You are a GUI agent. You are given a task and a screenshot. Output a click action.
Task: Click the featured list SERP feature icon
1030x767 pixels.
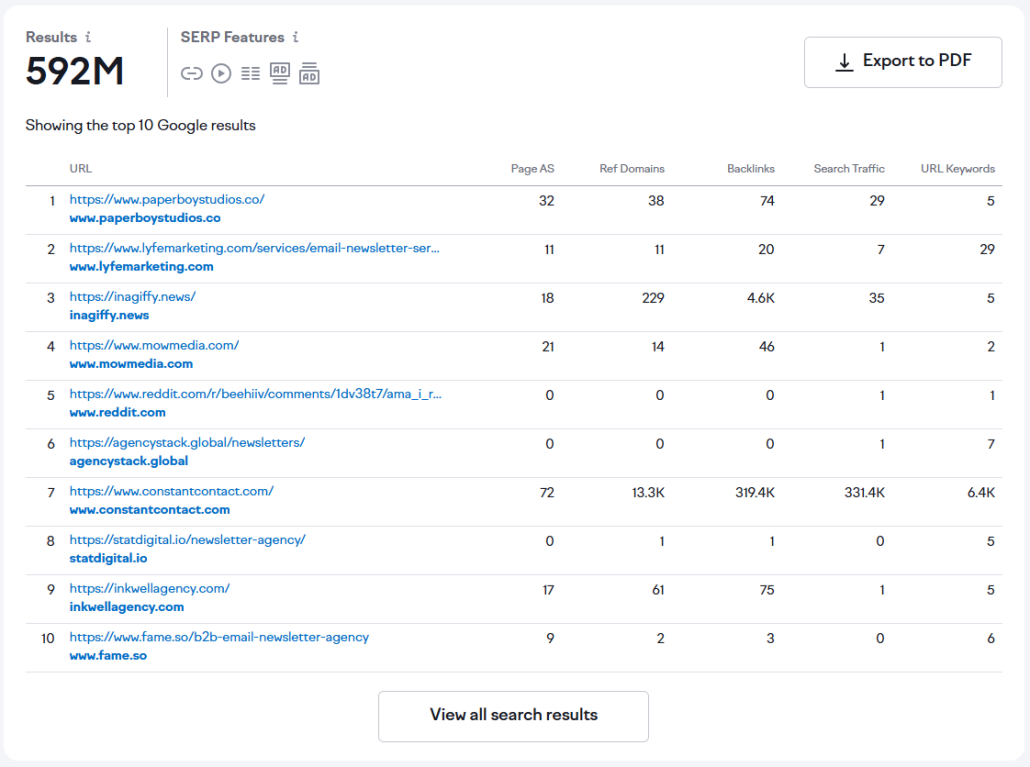(x=250, y=74)
